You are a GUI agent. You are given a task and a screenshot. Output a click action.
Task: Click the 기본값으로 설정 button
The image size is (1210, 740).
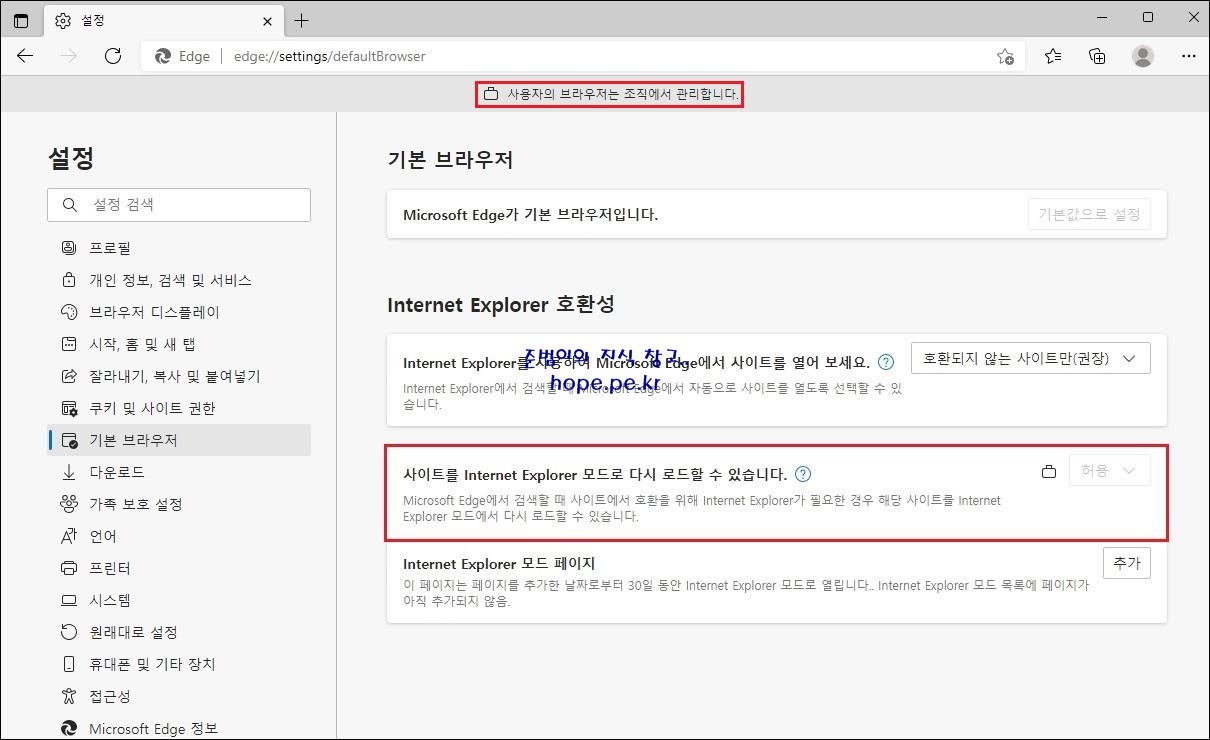pos(1089,214)
